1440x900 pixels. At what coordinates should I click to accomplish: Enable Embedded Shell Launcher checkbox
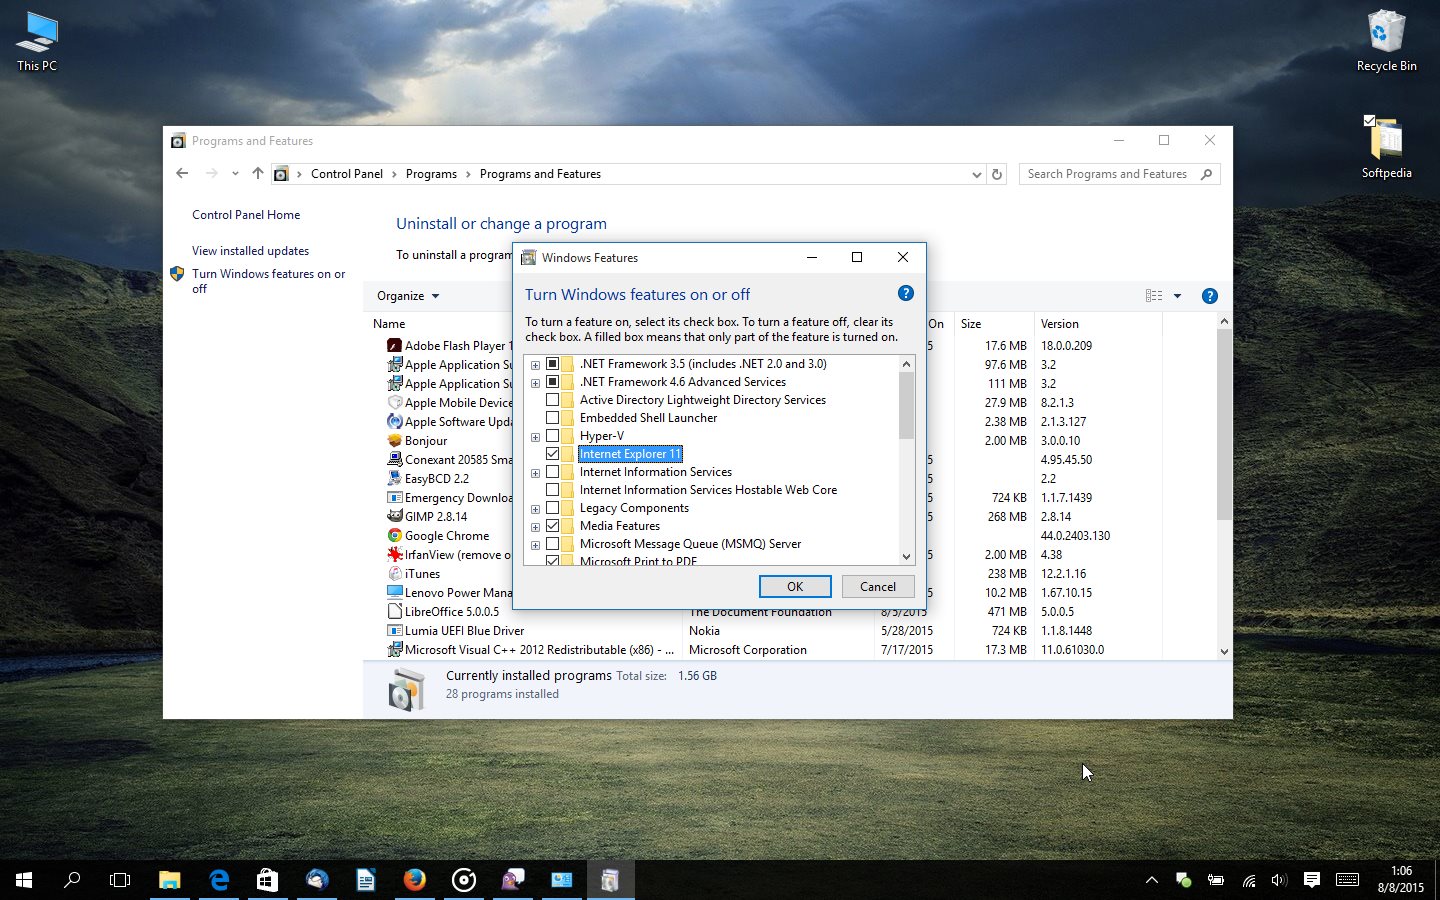pyautogui.click(x=552, y=418)
